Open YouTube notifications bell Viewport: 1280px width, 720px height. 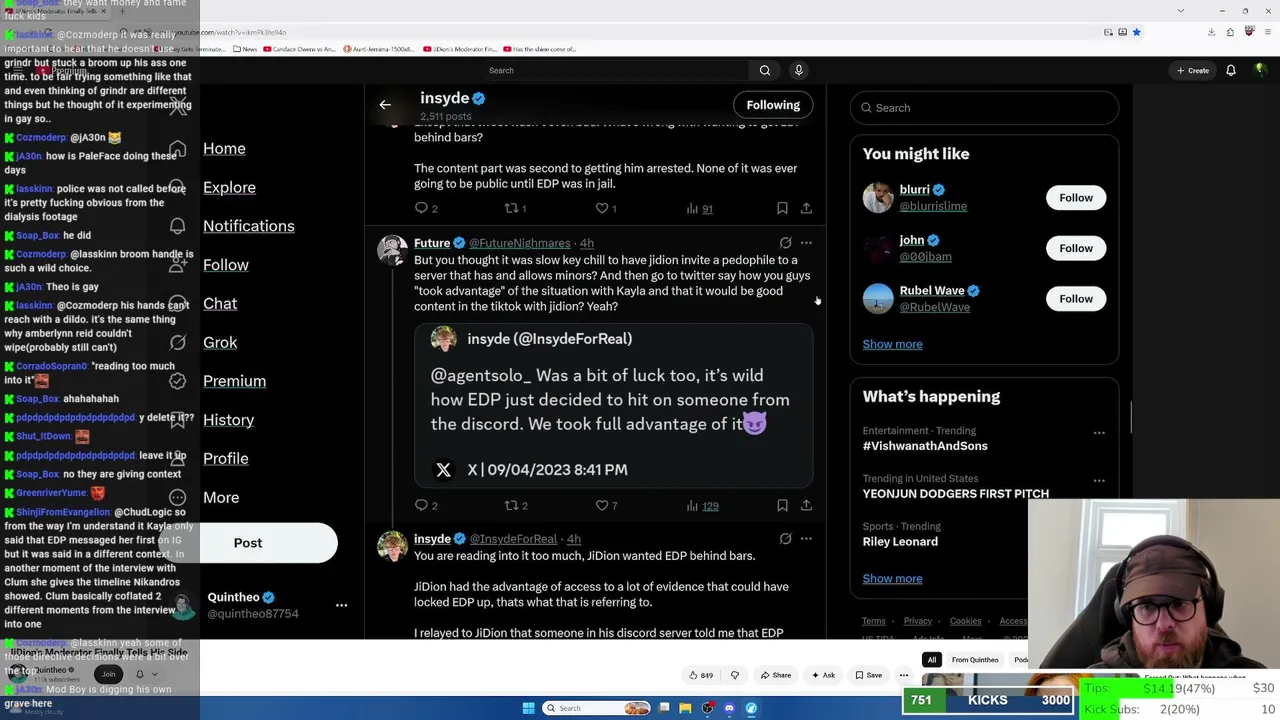click(1231, 70)
